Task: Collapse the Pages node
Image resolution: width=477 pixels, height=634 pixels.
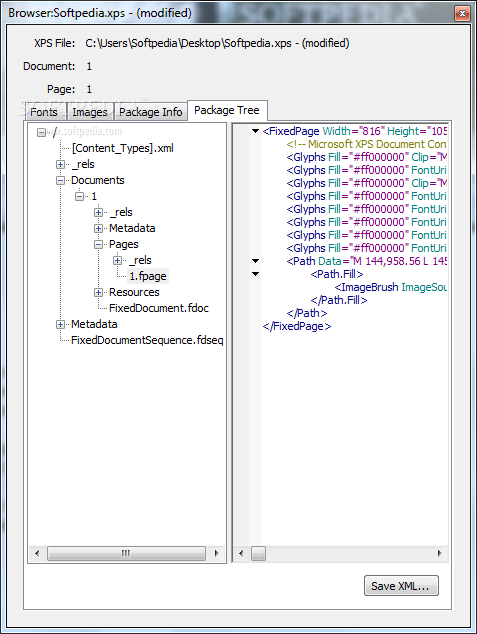Action: click(x=98, y=244)
